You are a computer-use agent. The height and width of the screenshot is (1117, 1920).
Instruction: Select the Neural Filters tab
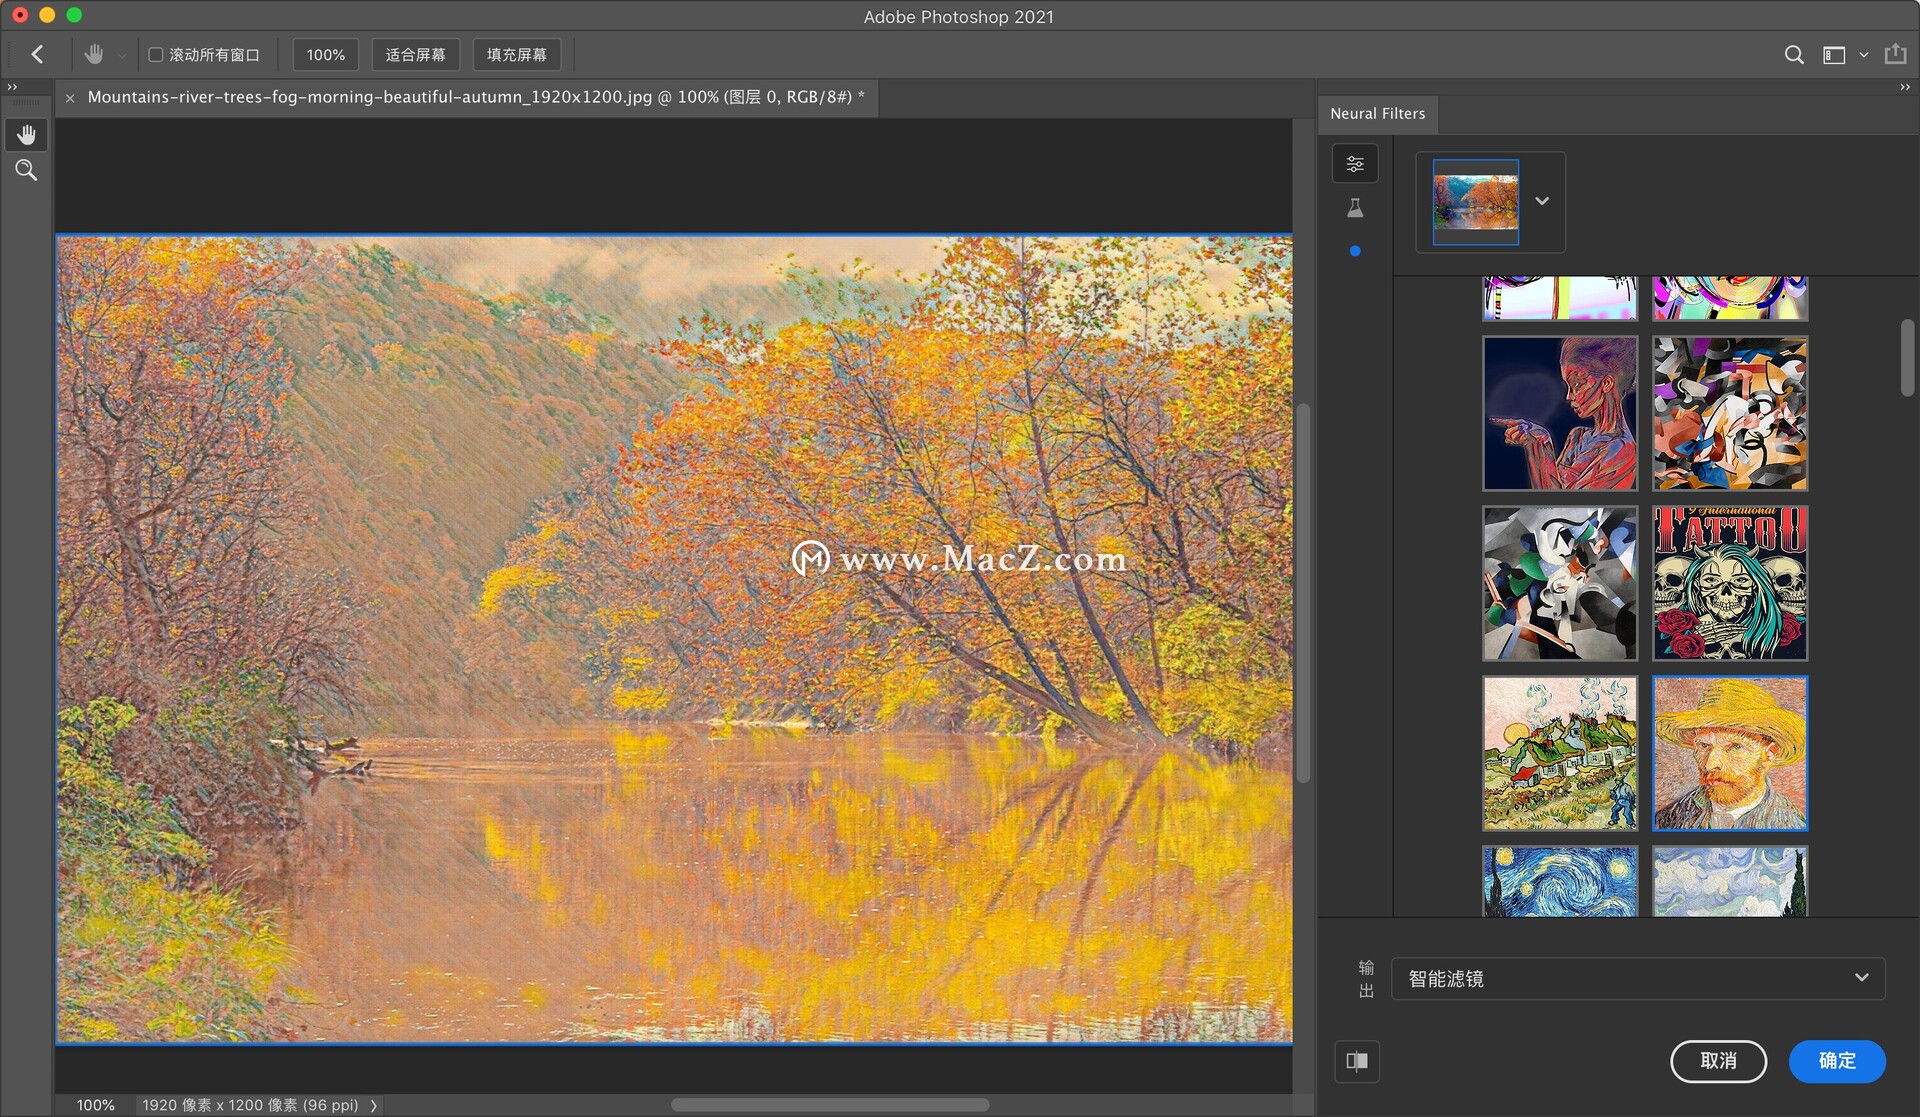pos(1377,114)
